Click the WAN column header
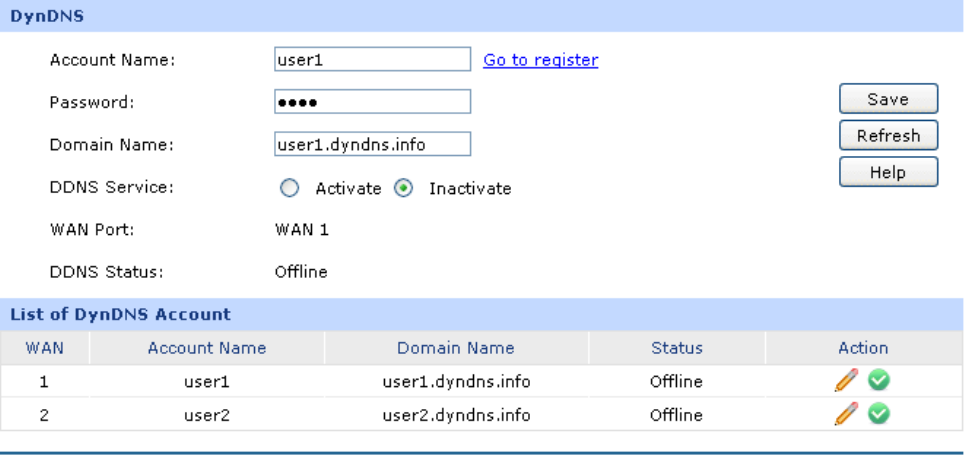The height and width of the screenshot is (468, 965). (x=44, y=348)
